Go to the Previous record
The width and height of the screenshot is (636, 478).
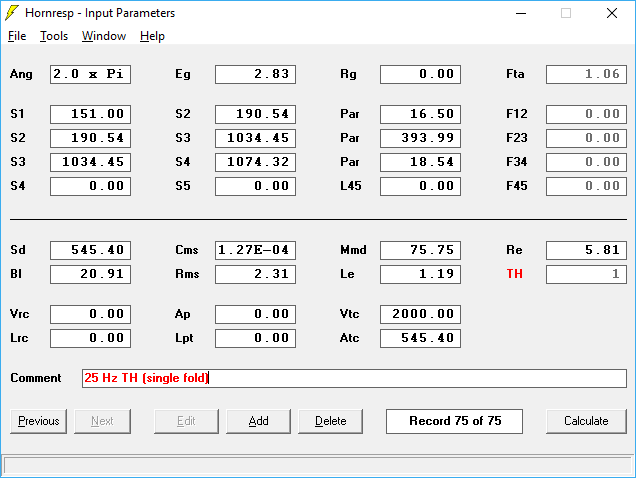pos(39,421)
